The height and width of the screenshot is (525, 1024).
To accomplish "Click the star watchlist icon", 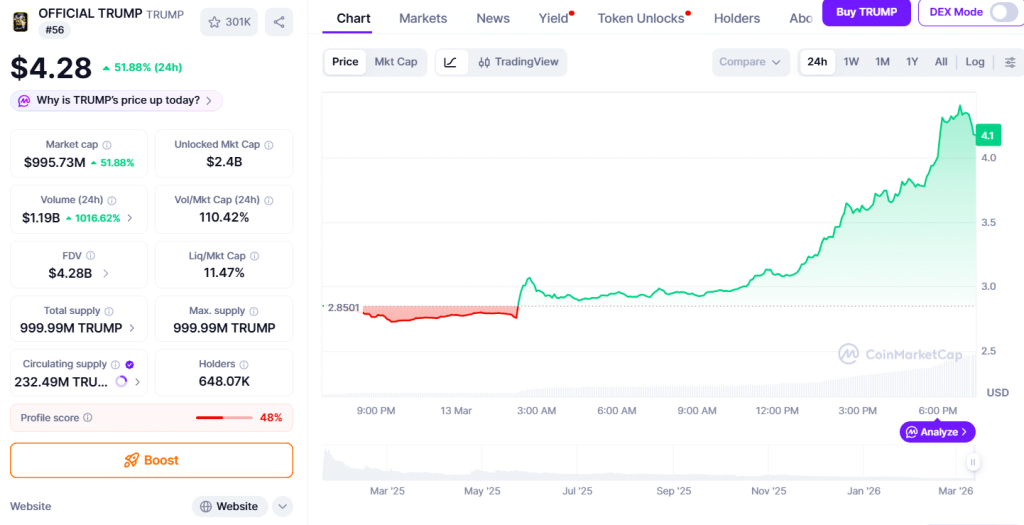I will click(x=214, y=22).
